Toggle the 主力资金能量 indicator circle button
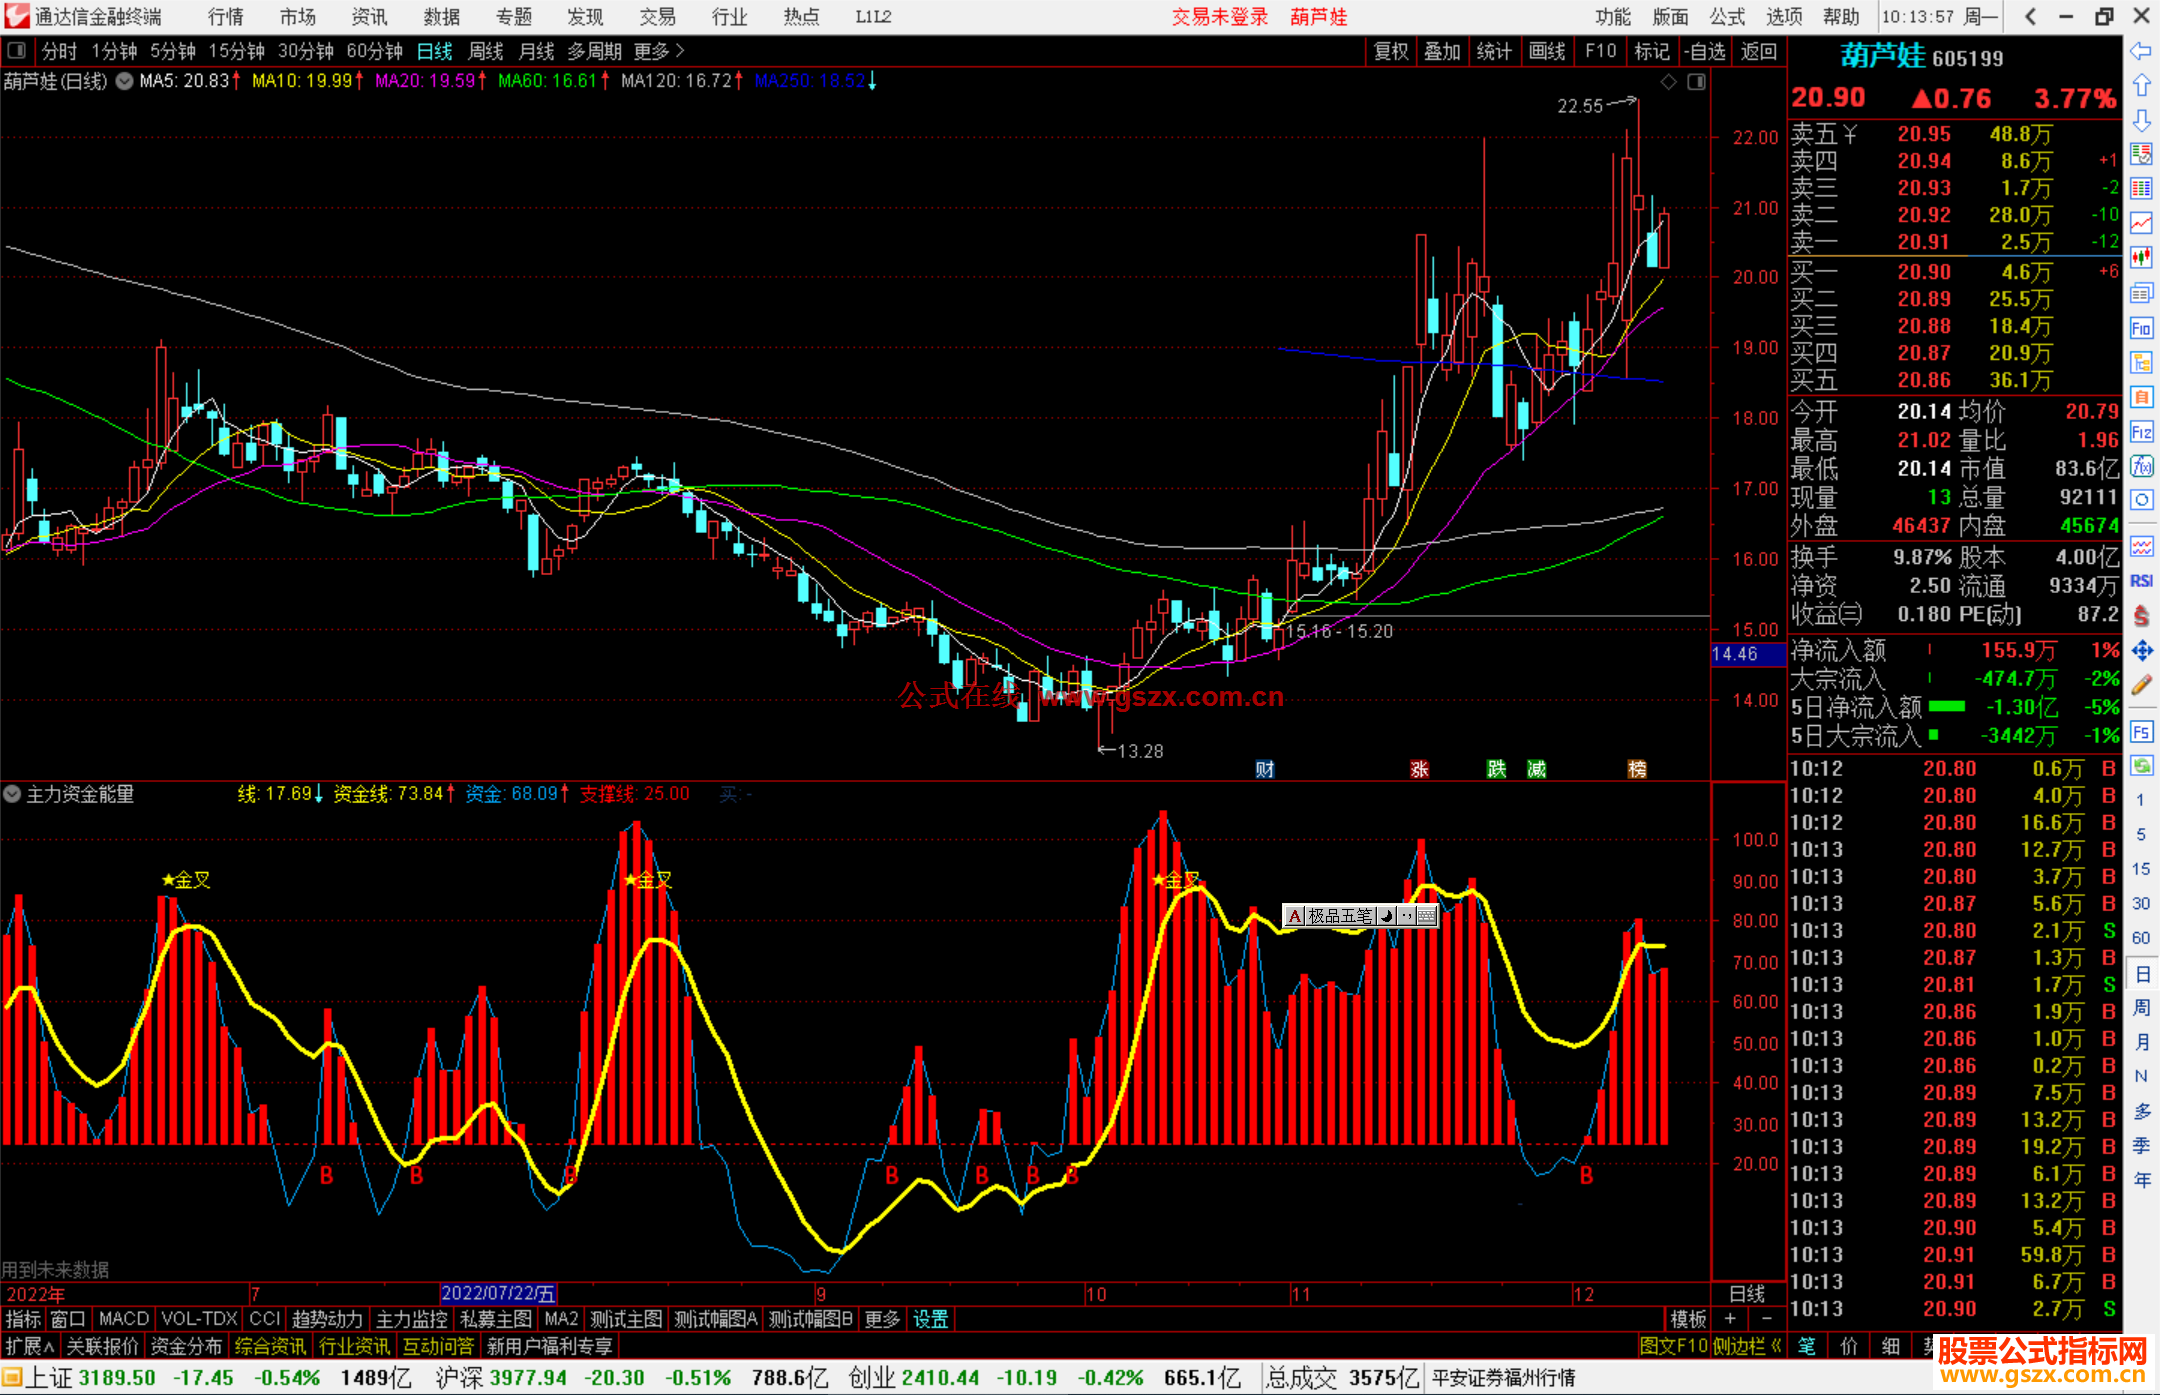2160x1395 pixels. (13, 794)
